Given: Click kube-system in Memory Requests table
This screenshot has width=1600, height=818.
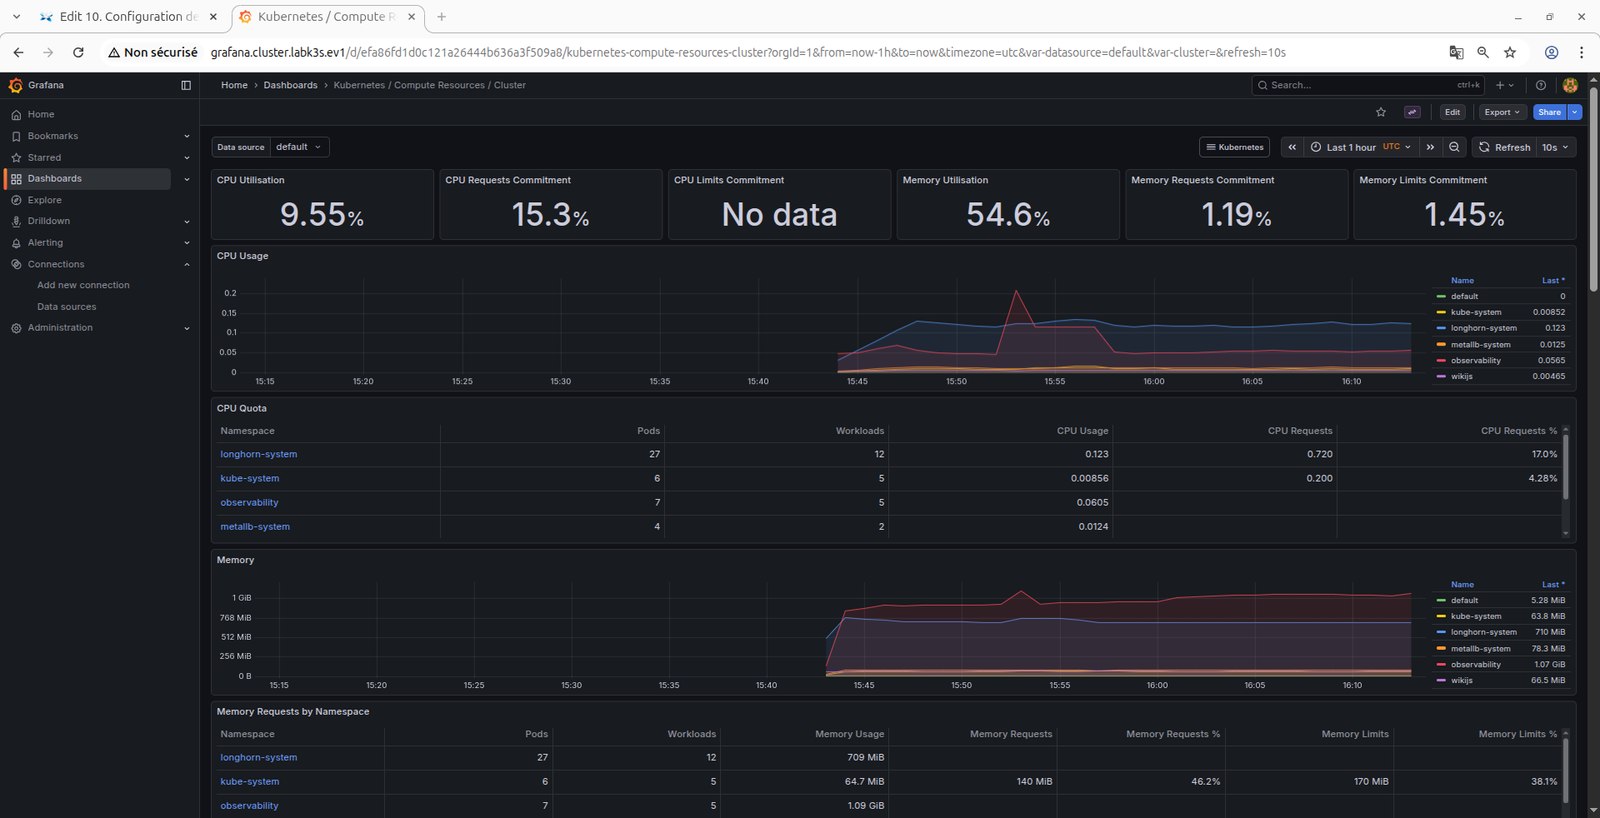Looking at the screenshot, I should 250,781.
